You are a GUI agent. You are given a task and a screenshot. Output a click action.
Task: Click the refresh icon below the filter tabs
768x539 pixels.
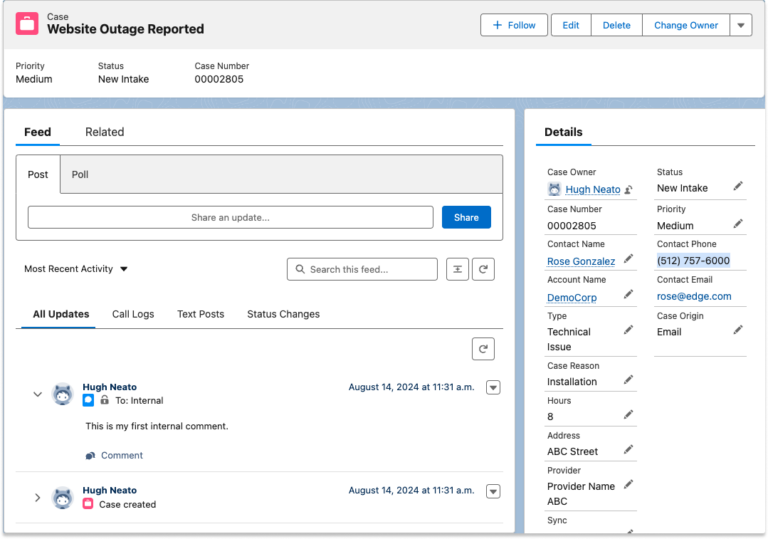click(x=484, y=348)
